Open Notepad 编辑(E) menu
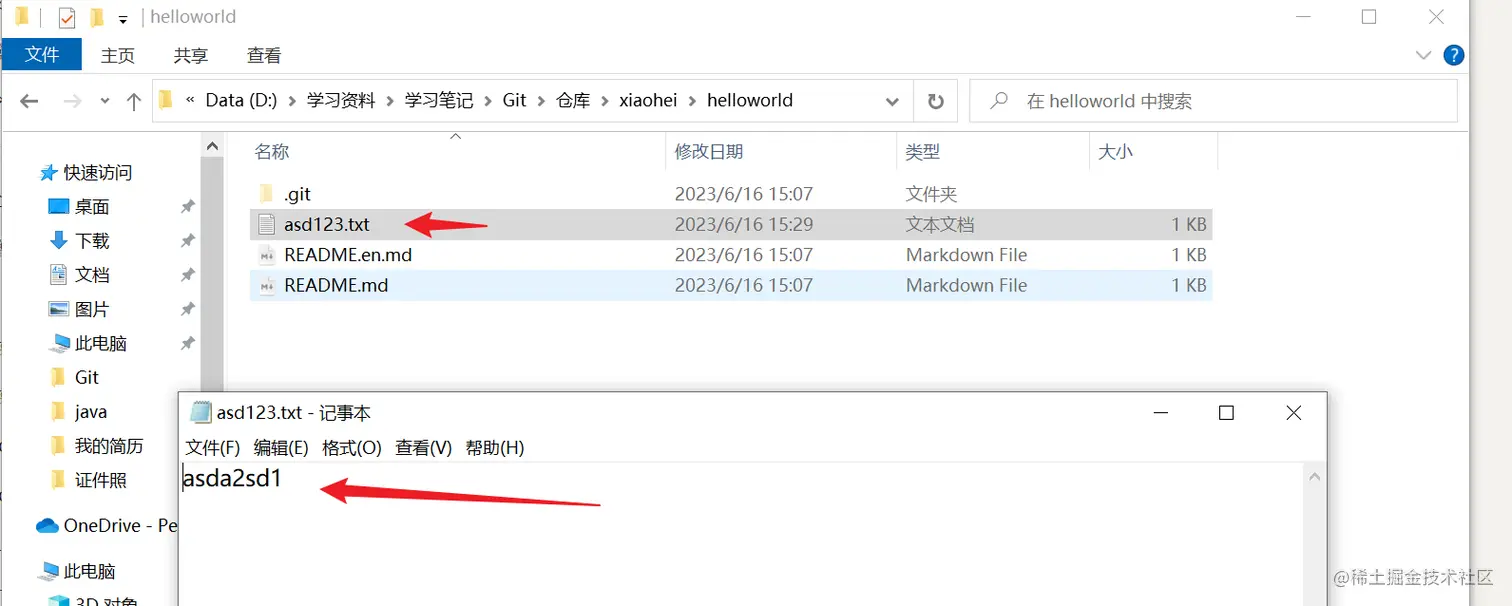The width and height of the screenshot is (1512, 606). click(281, 448)
